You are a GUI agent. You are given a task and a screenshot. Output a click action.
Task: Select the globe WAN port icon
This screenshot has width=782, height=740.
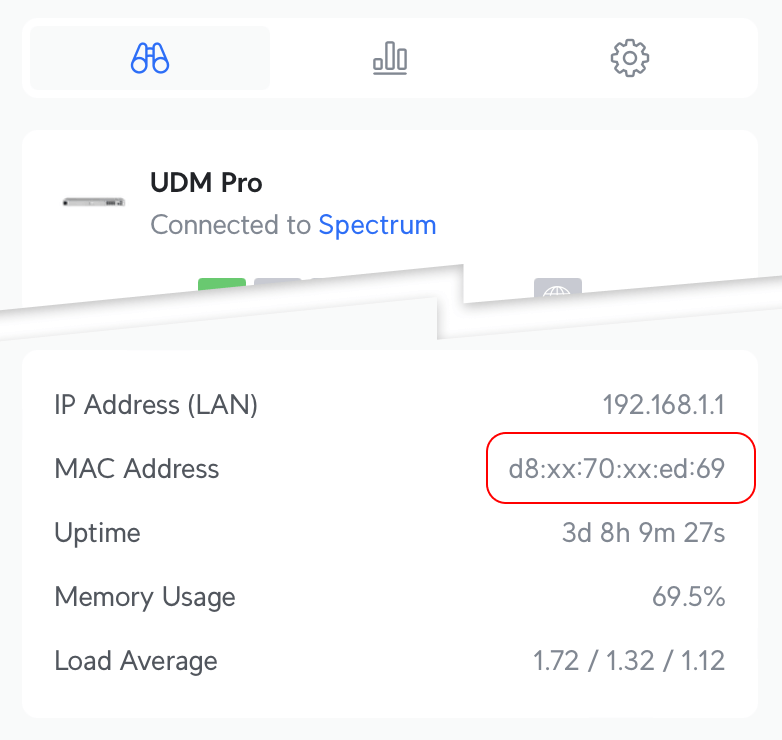tap(558, 290)
